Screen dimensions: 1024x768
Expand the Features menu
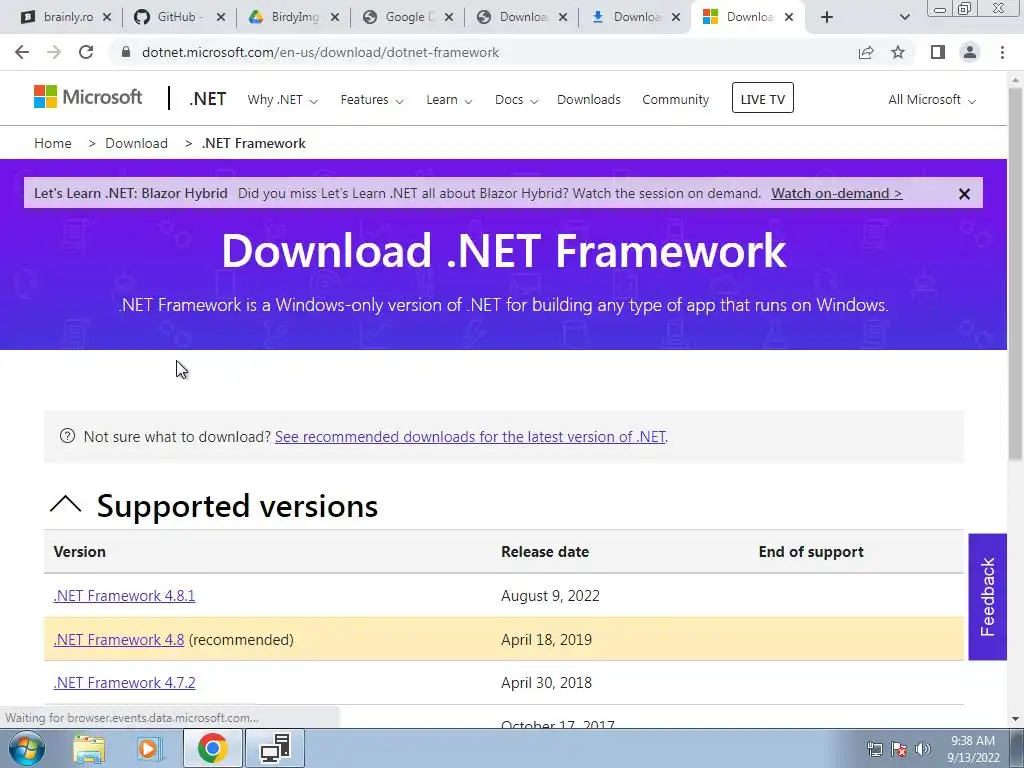[372, 100]
